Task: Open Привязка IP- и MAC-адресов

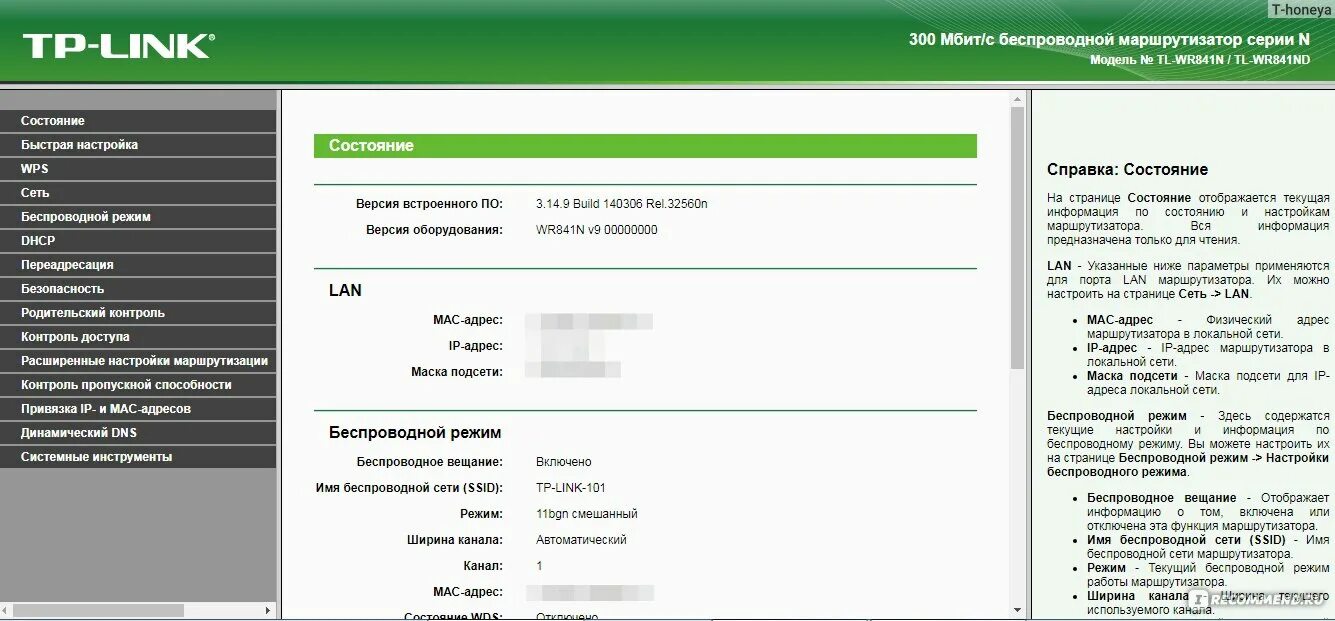Action: pyautogui.click(x=138, y=409)
